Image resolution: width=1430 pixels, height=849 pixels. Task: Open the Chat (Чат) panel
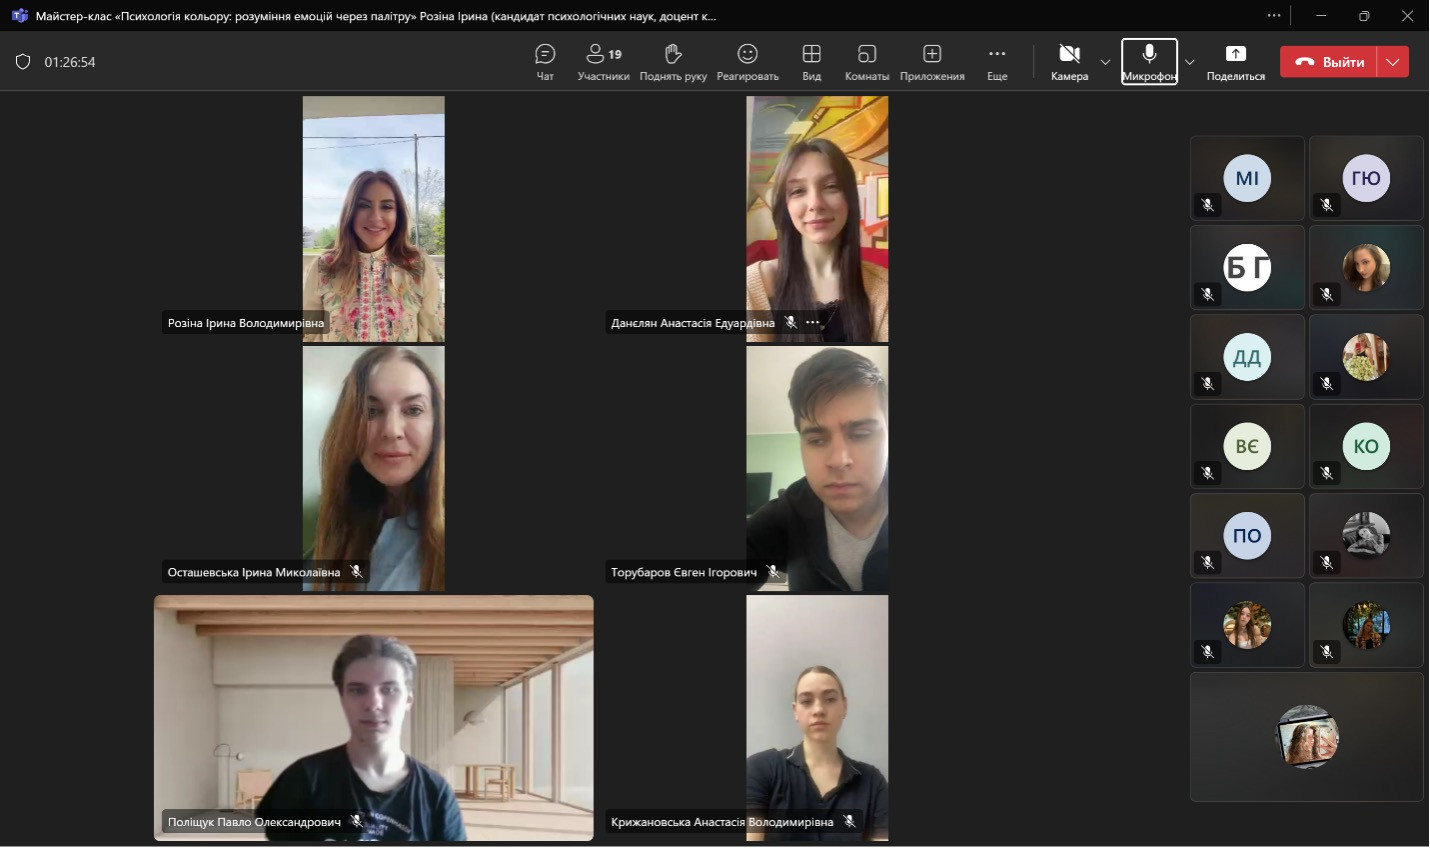click(x=545, y=62)
